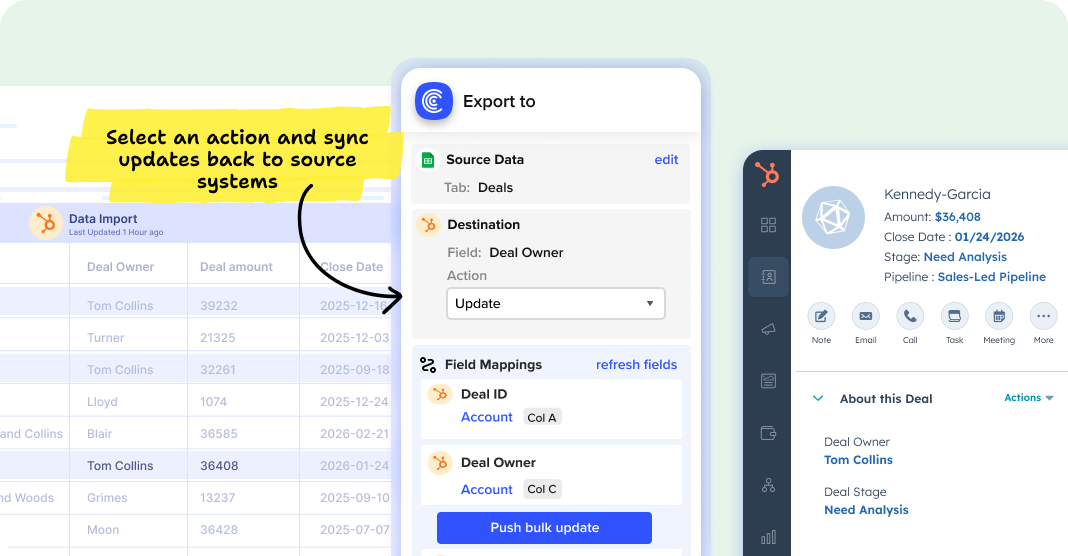1068x556 pixels.
Task: Click the Deal Owner column header
Action: click(121, 267)
